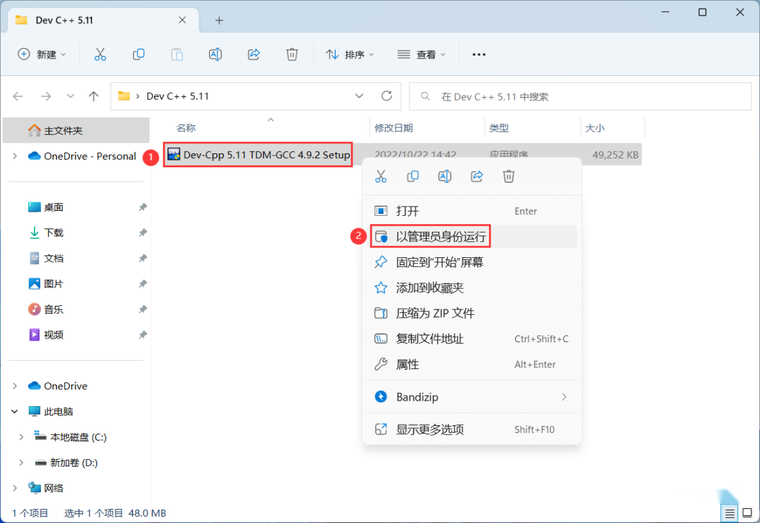Unpin 下载 using its pin icon
760x523 pixels.
[142, 233]
